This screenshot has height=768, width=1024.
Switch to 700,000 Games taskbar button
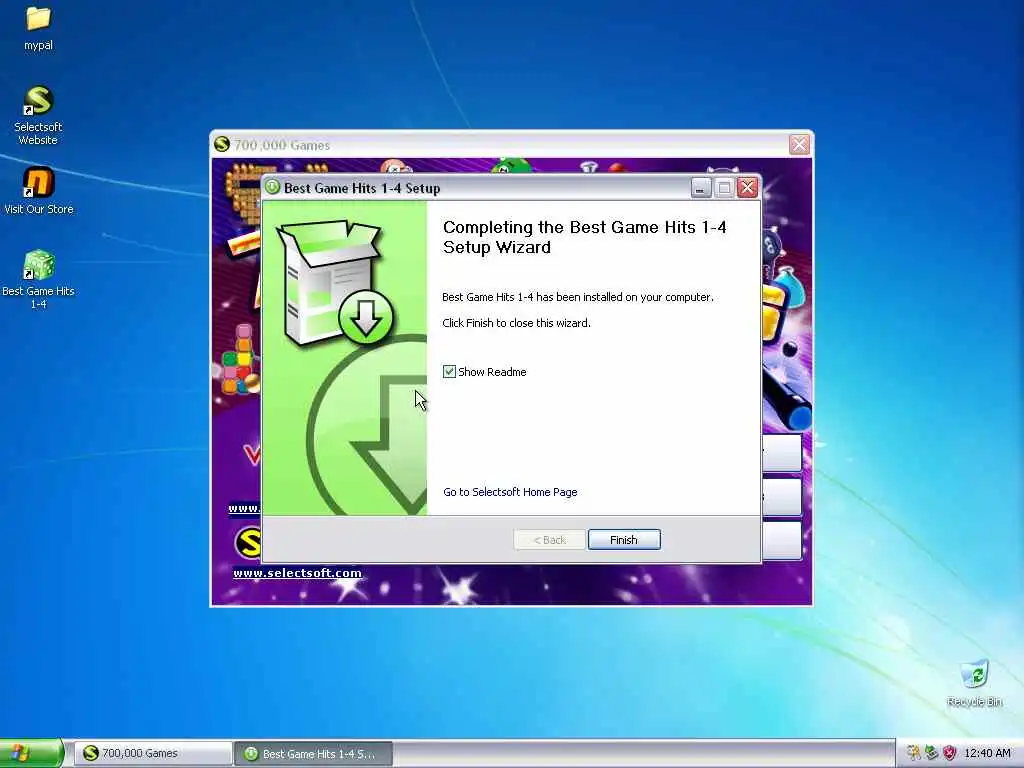click(153, 753)
